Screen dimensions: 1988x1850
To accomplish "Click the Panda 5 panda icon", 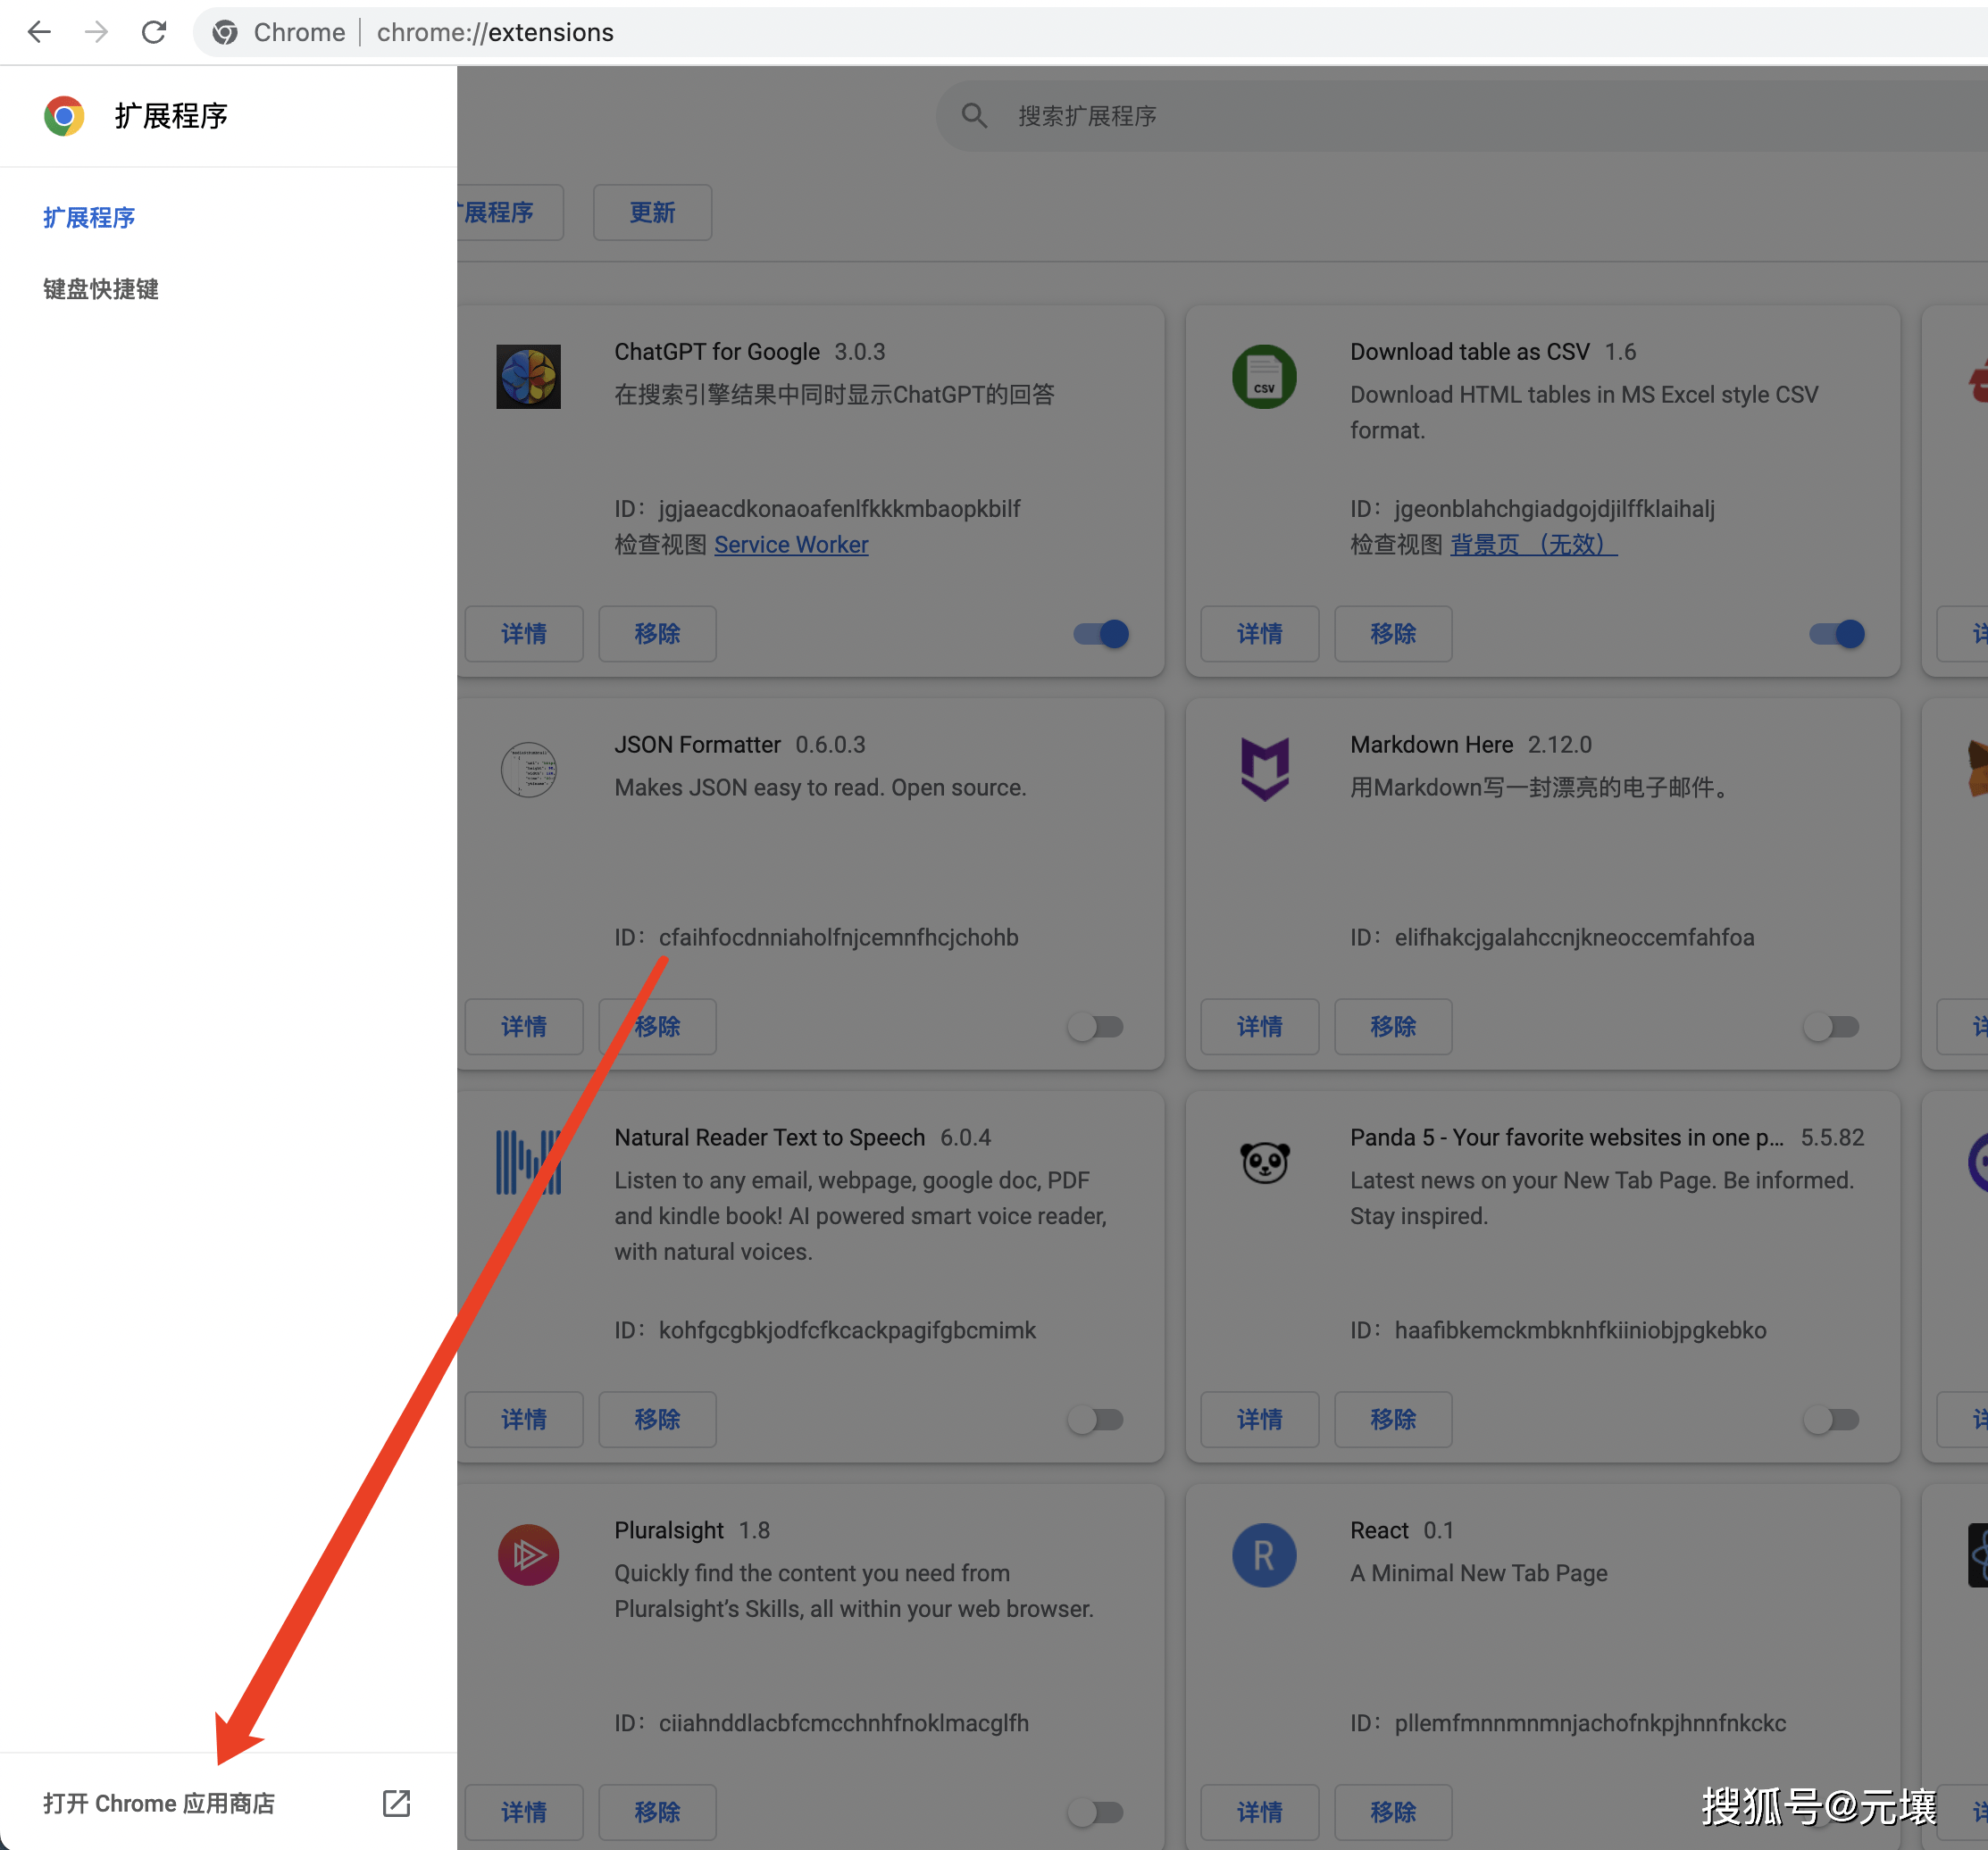I will coord(1264,1162).
